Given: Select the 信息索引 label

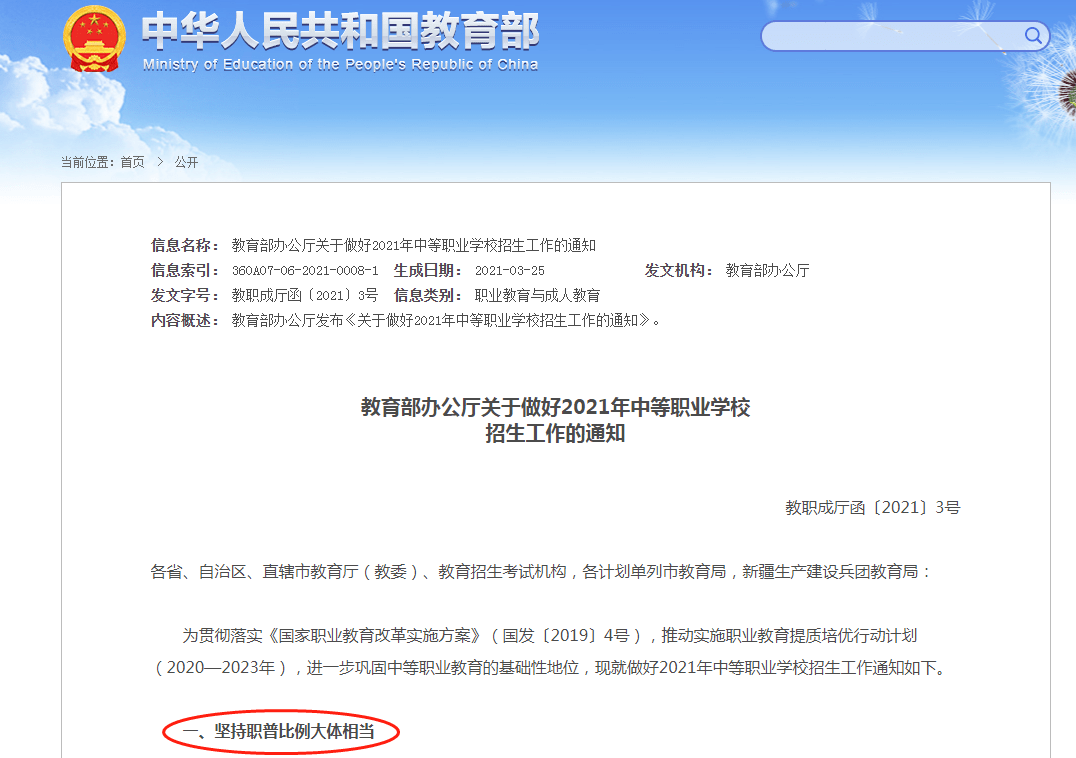Looking at the screenshot, I should (x=185, y=270).
